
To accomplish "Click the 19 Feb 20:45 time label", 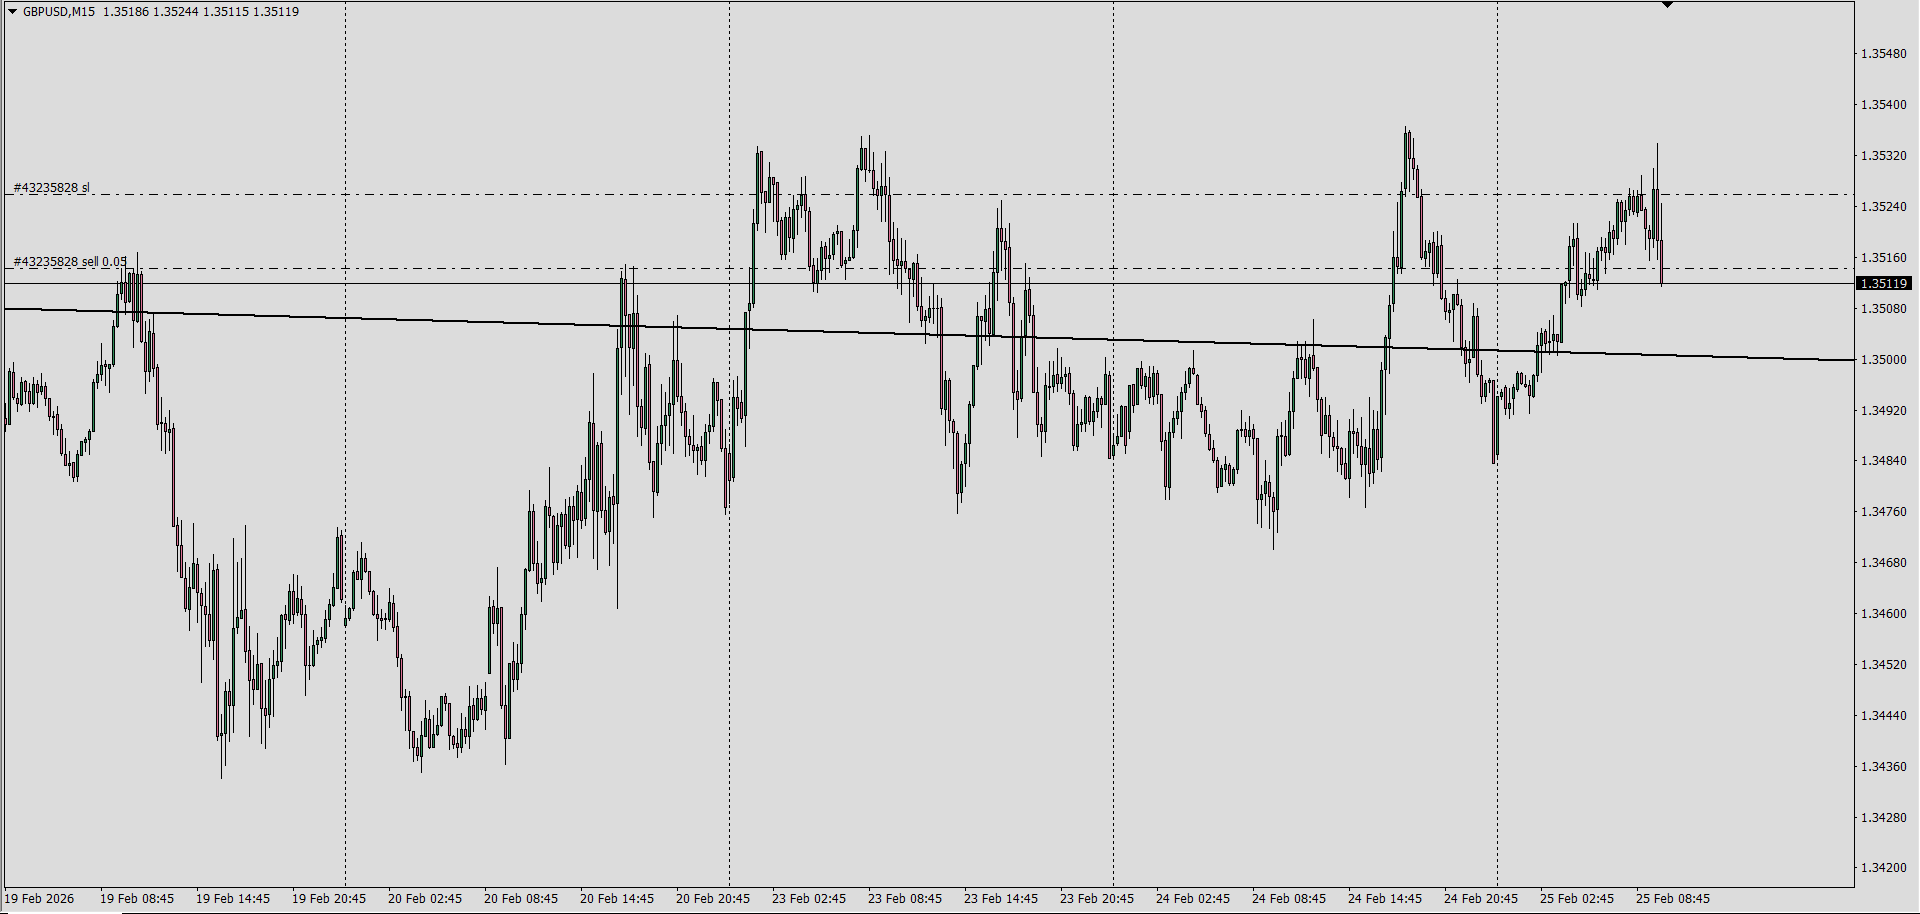I will point(329,899).
